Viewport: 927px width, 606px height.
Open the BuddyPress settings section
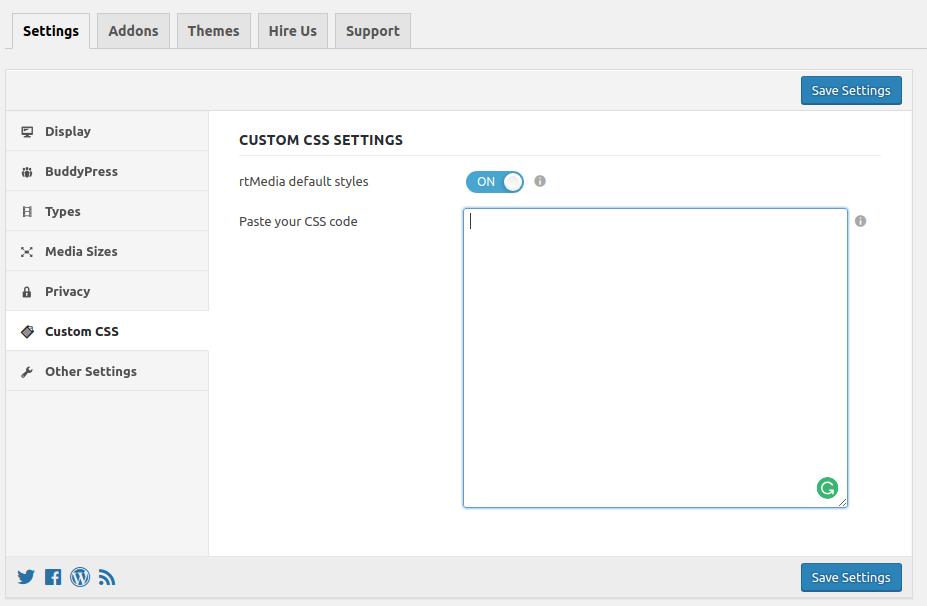pyautogui.click(x=81, y=171)
